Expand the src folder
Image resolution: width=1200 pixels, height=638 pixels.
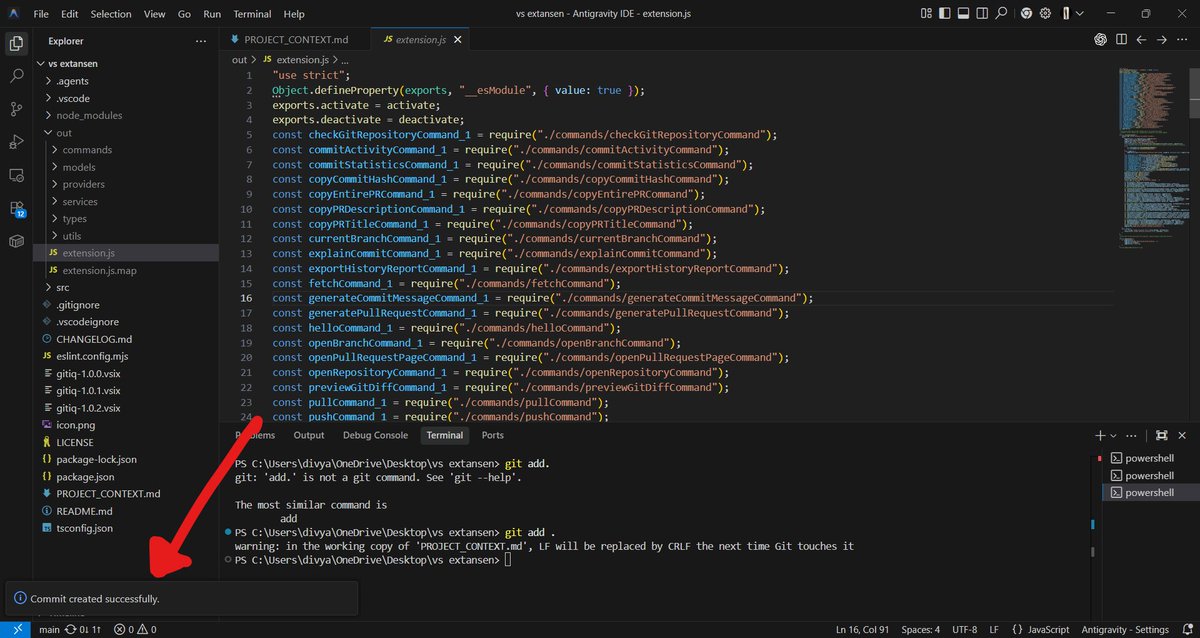coord(62,287)
